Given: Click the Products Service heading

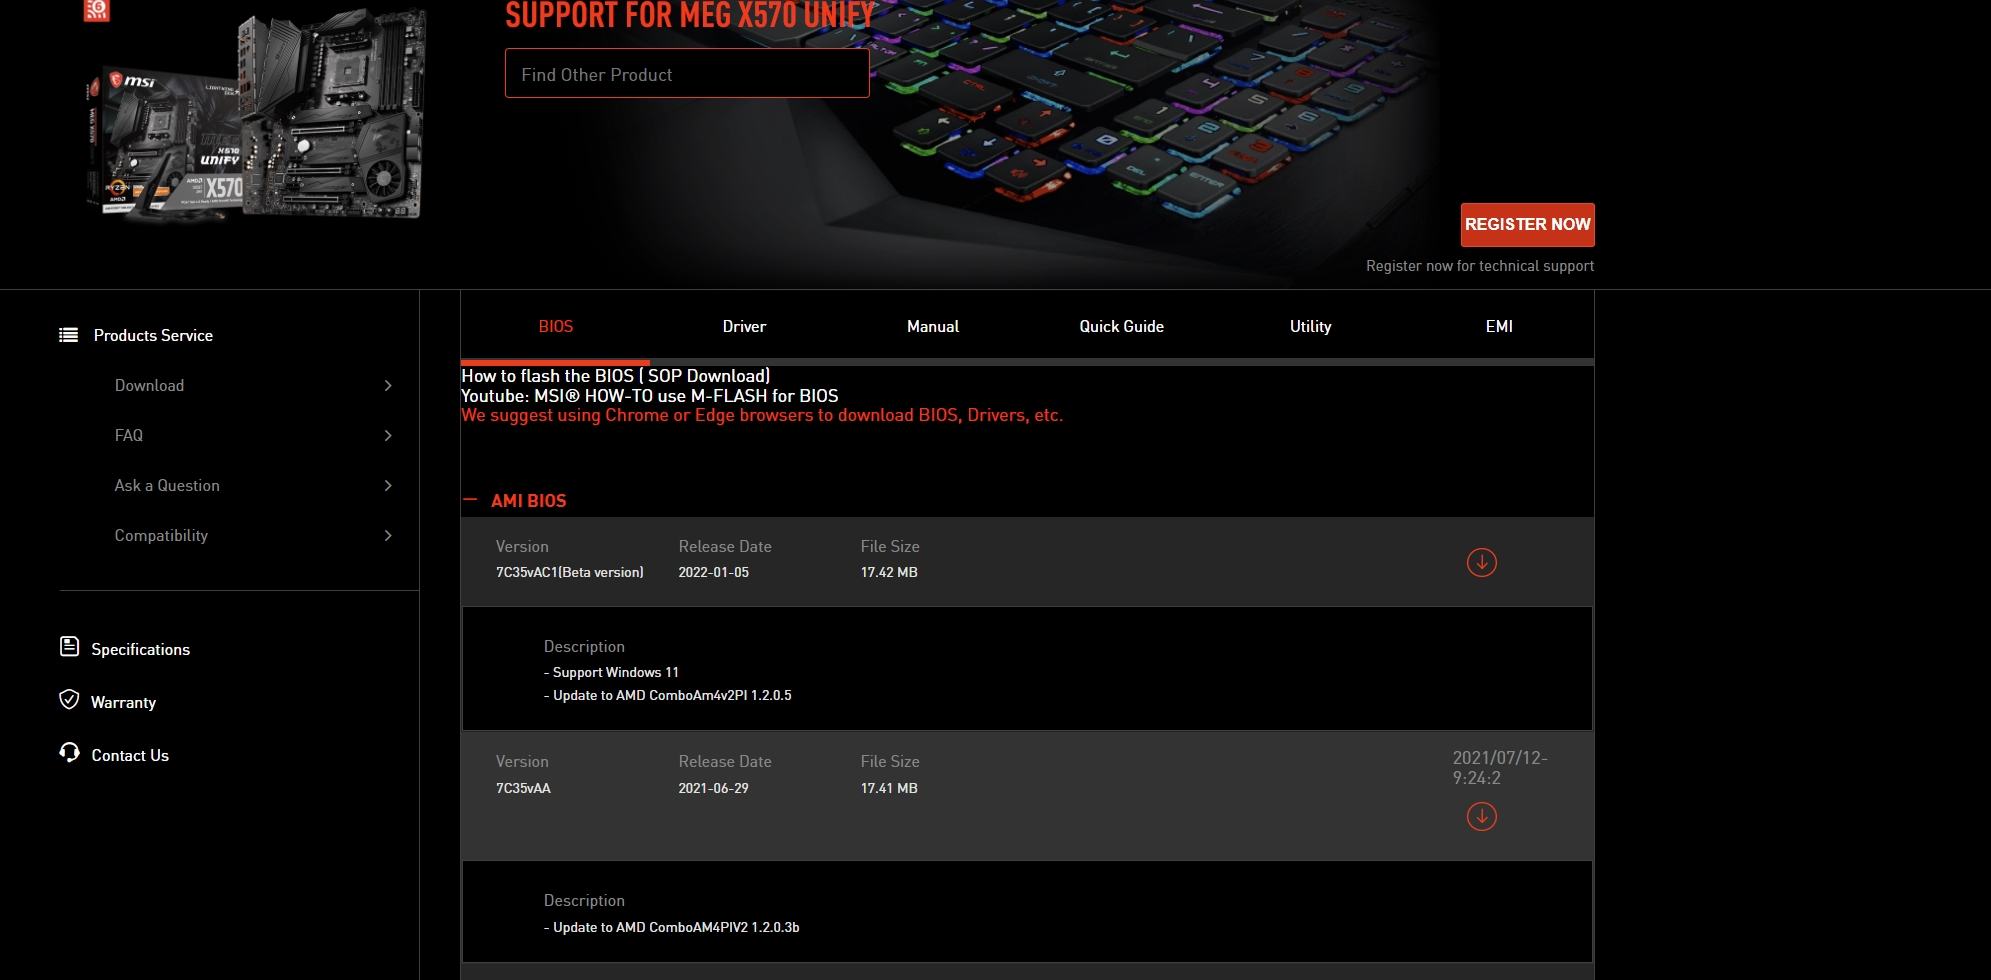Looking at the screenshot, I should [x=153, y=335].
